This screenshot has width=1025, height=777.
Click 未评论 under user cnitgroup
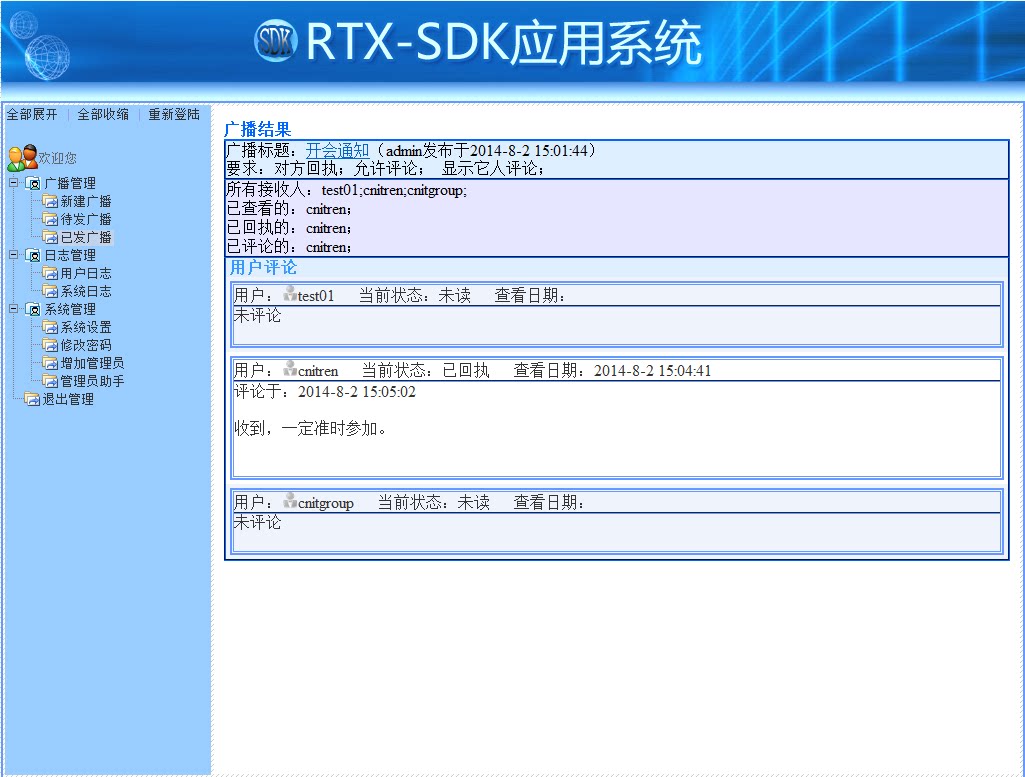point(258,522)
